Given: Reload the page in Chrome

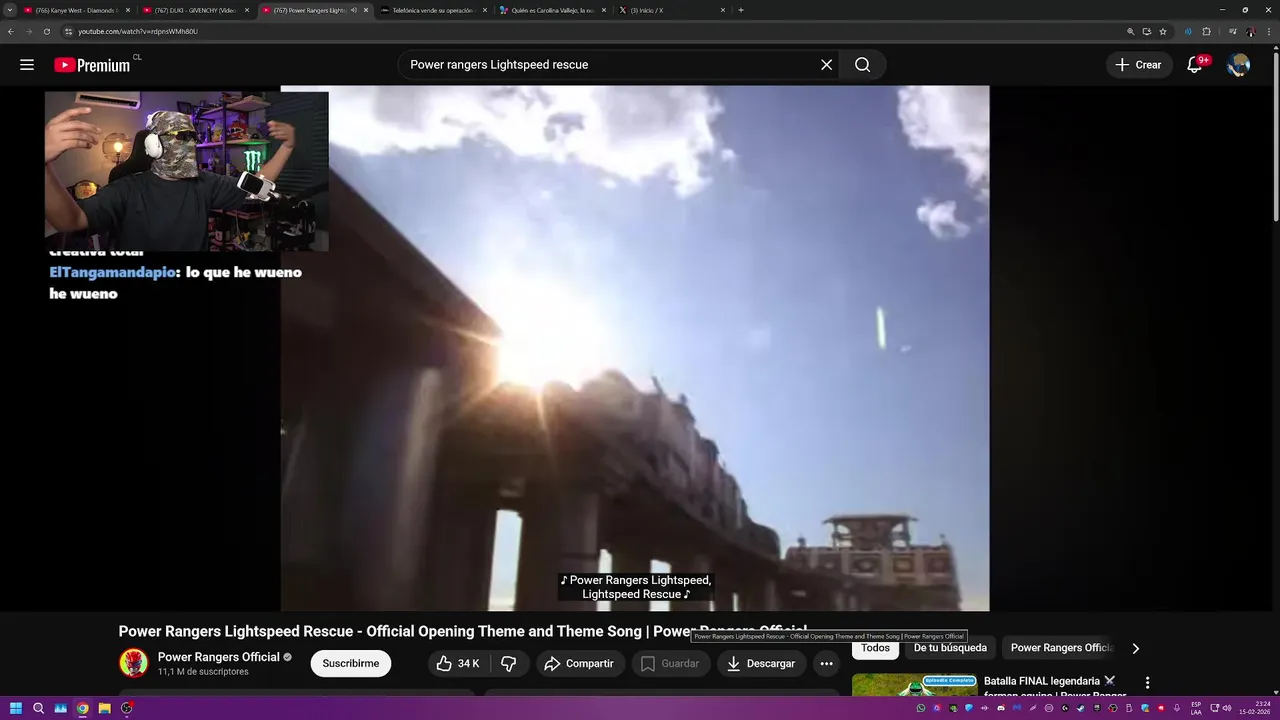Looking at the screenshot, I should point(46,31).
